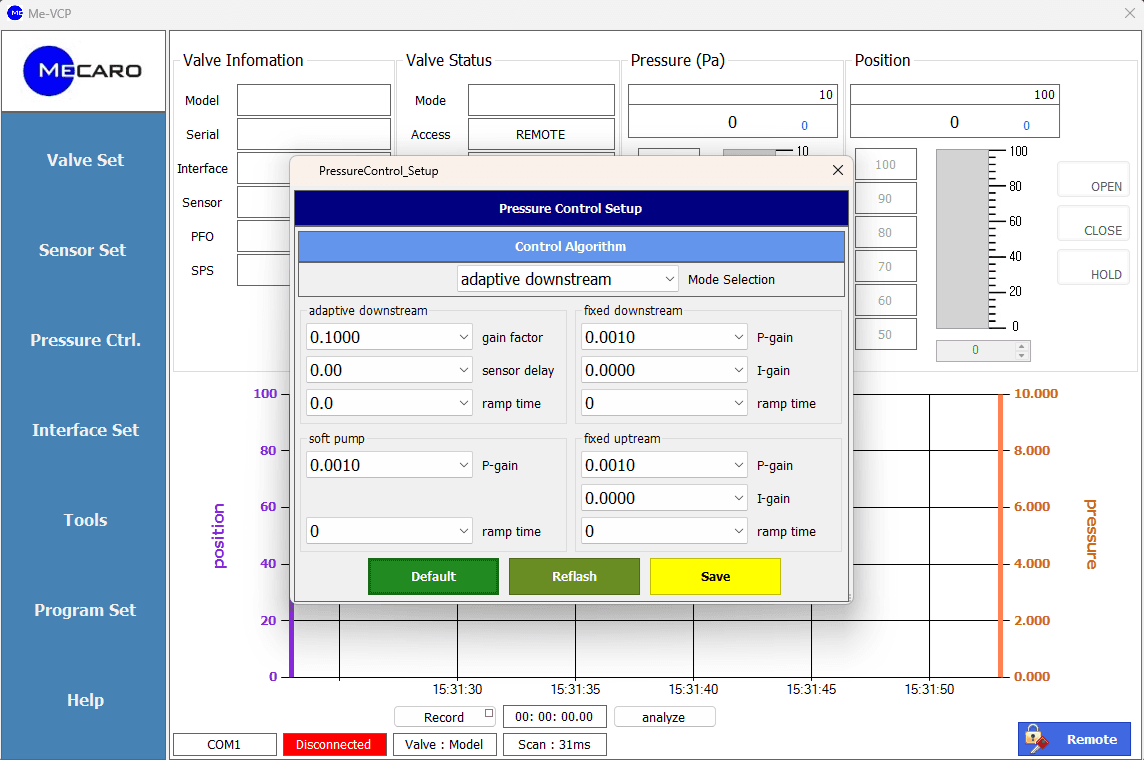Navigate to Interface Set

click(85, 429)
